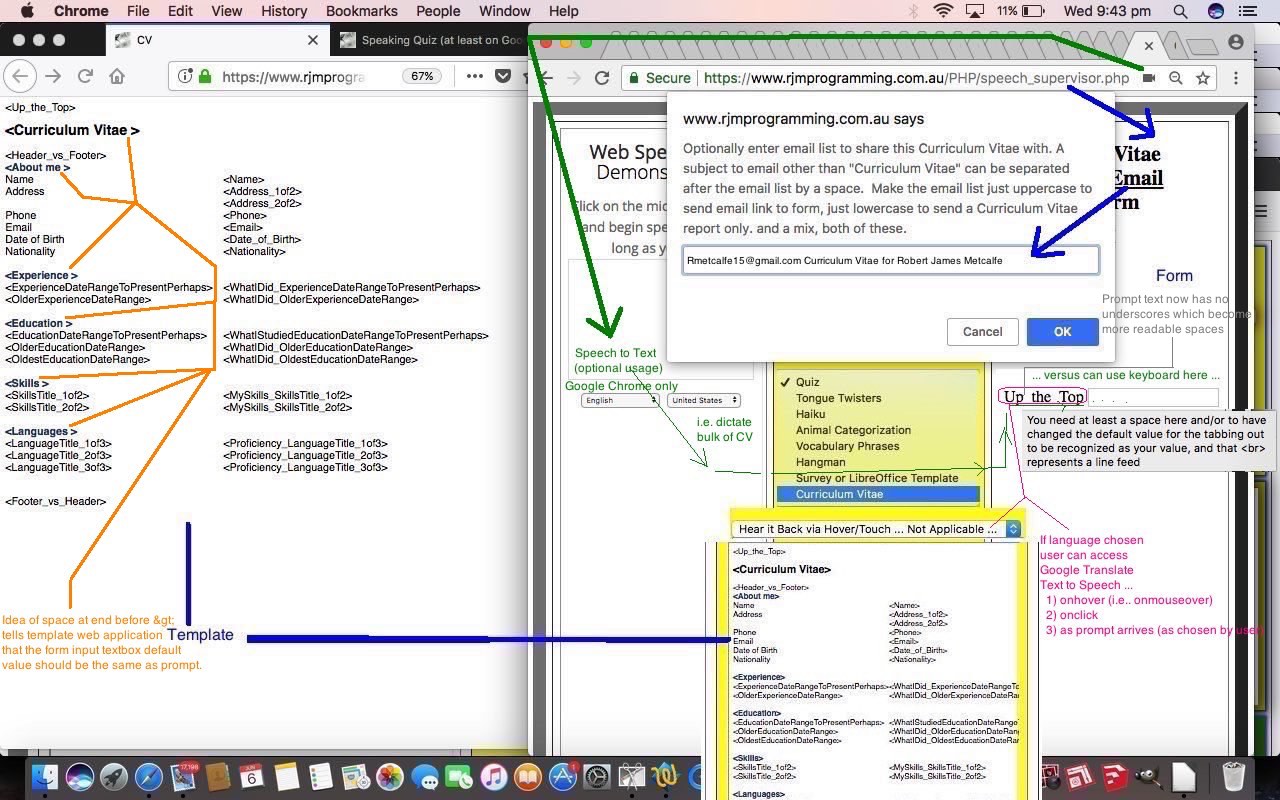Click the zoom-out magnifier icon in Chrome's address bar
The height and width of the screenshot is (800, 1280).
click(1175, 78)
